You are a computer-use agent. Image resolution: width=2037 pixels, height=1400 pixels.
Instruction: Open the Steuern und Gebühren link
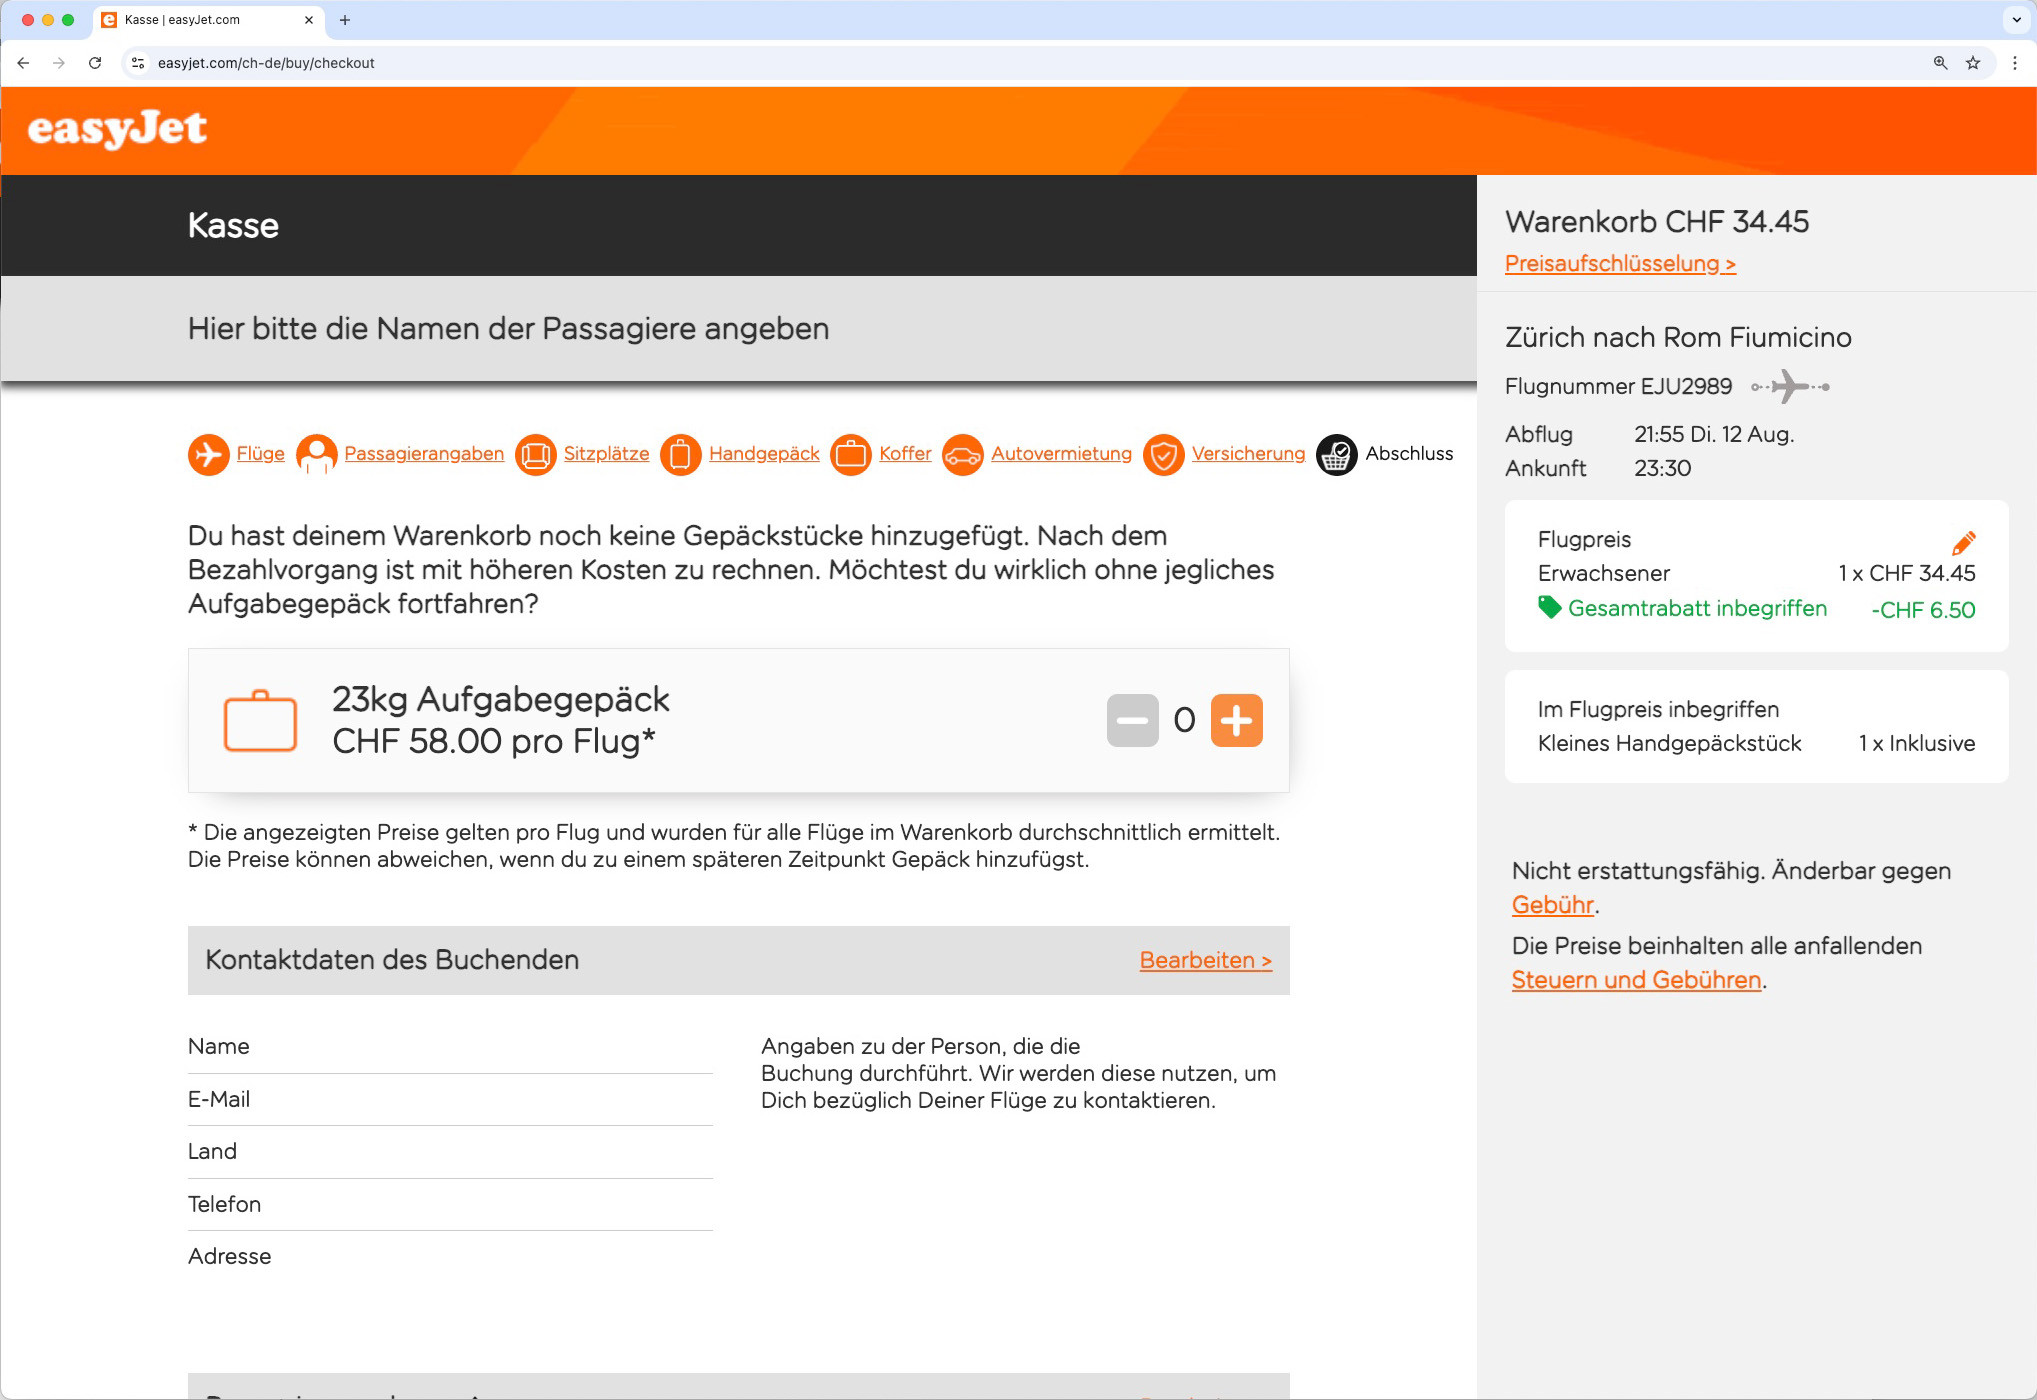[x=1636, y=980]
